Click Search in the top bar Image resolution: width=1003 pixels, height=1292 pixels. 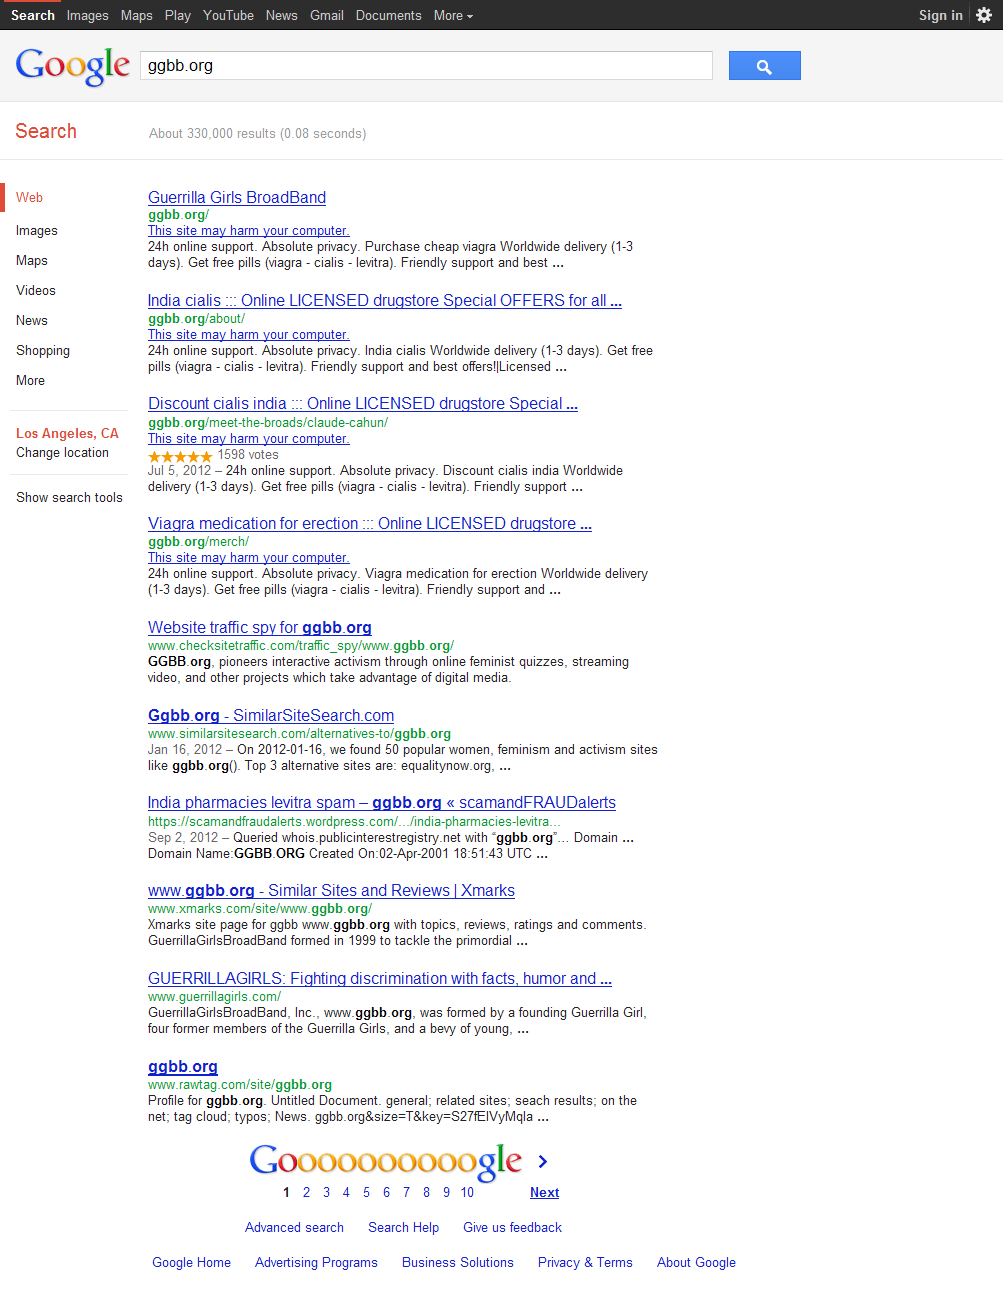click(33, 15)
